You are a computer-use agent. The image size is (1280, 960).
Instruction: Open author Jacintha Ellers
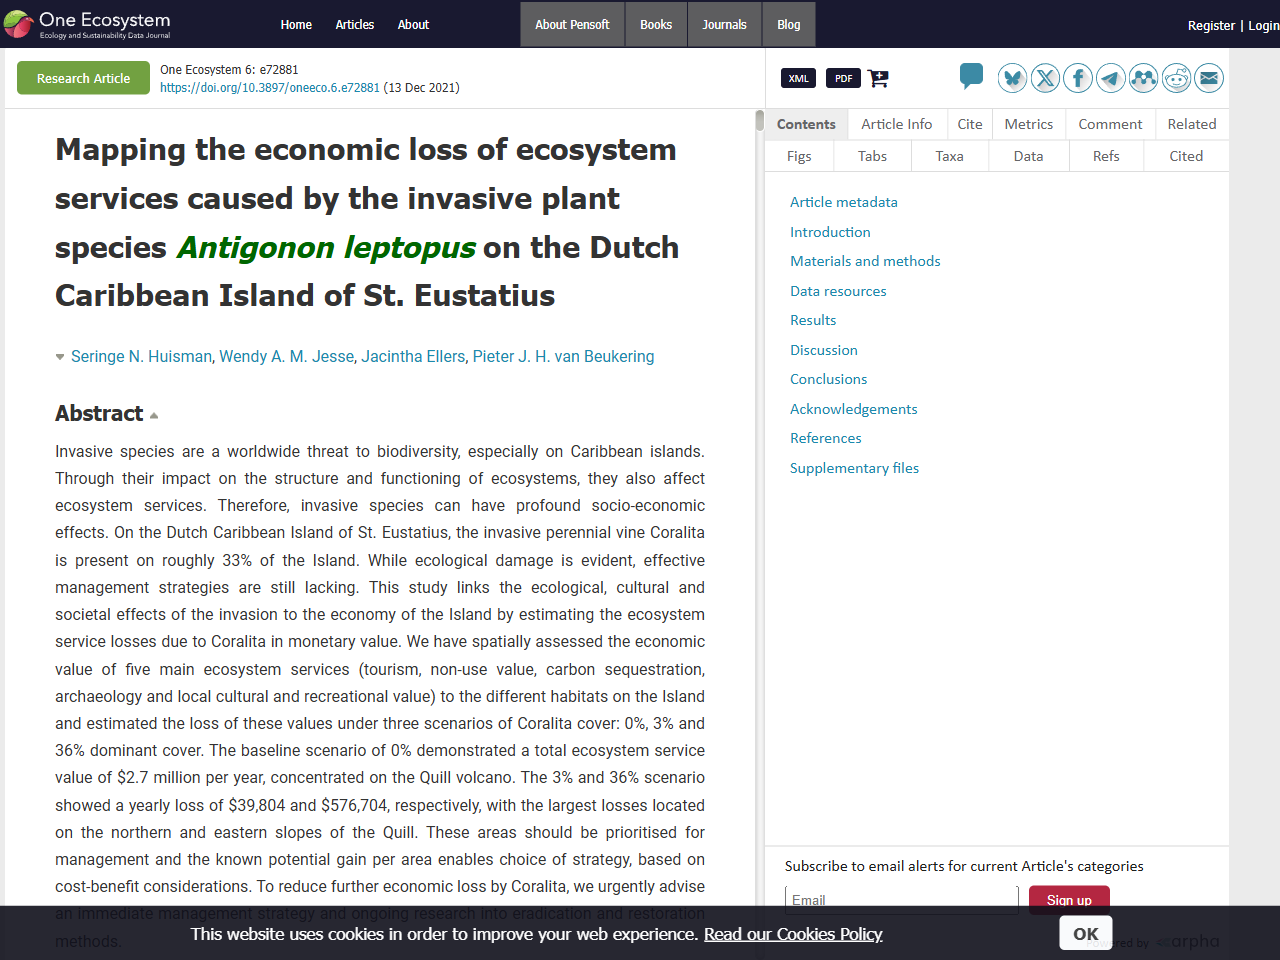pos(413,356)
